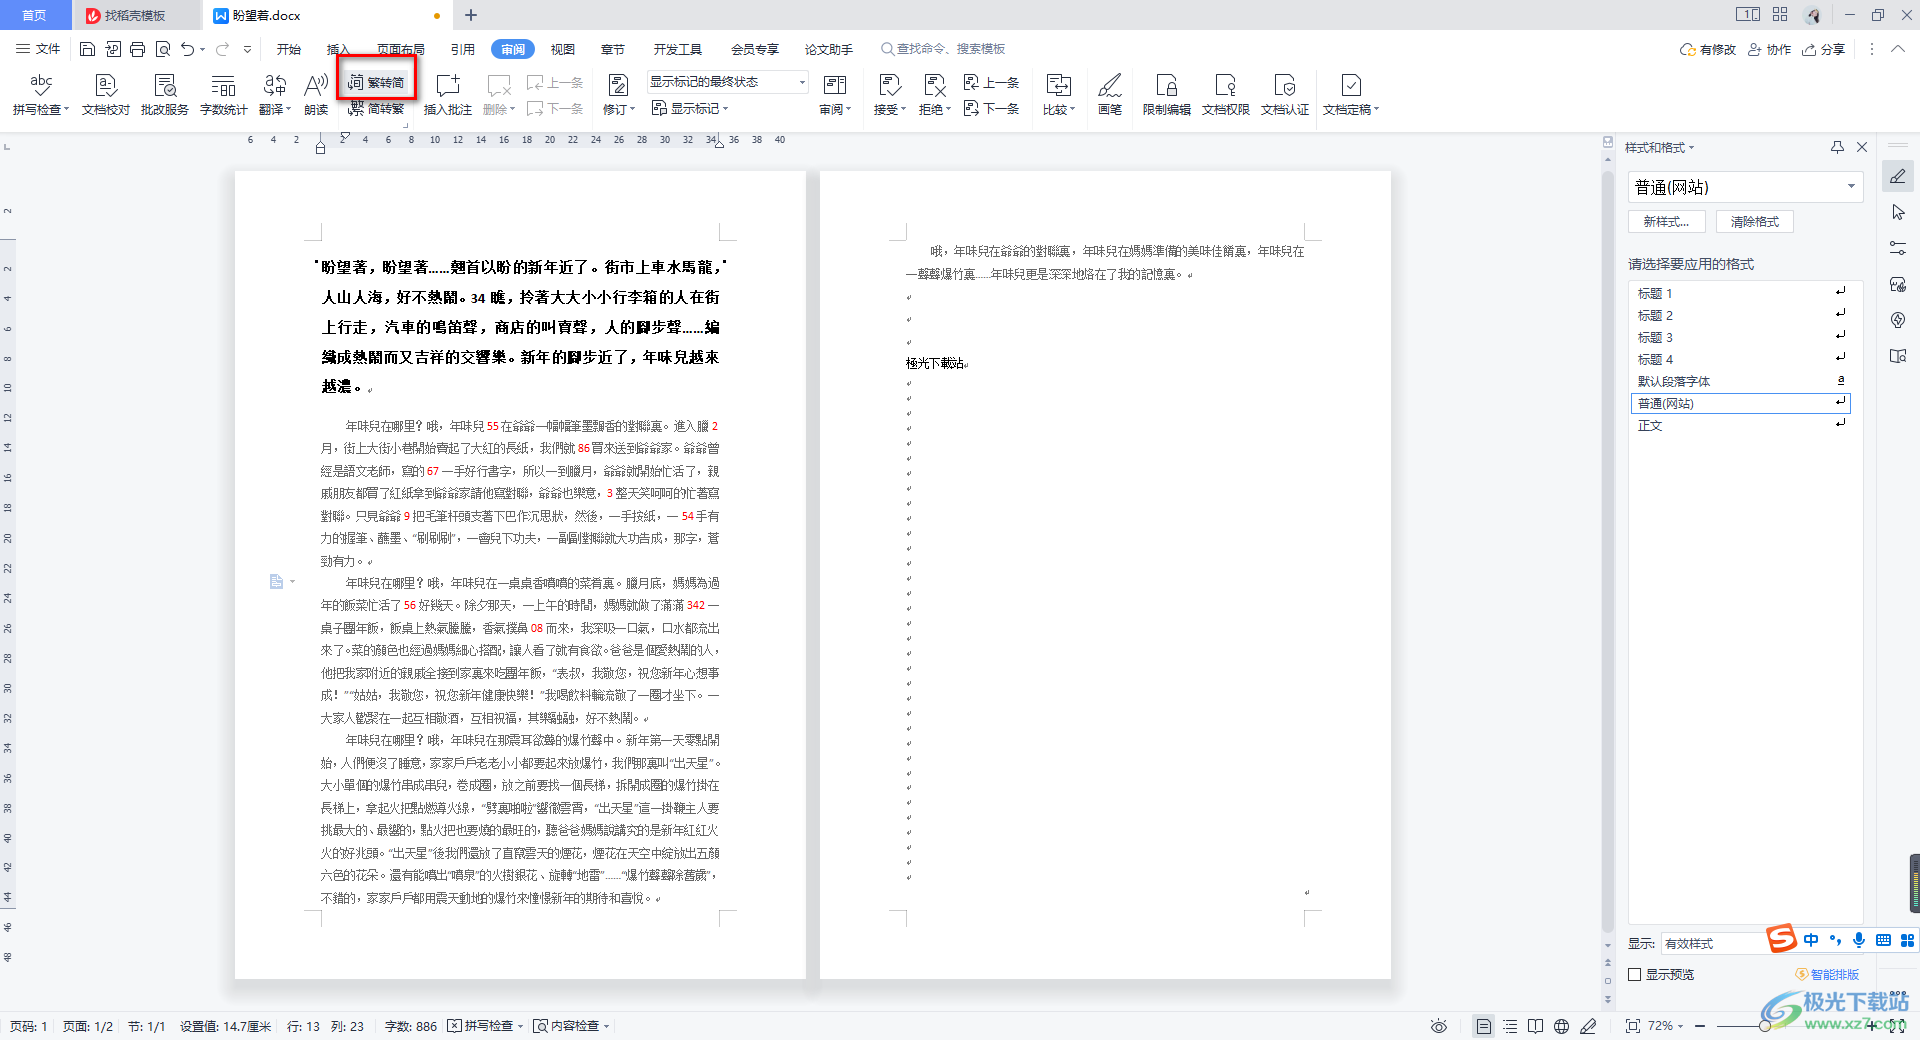Switch to web layout view
Image resolution: width=1920 pixels, height=1040 pixels.
[1561, 1026]
